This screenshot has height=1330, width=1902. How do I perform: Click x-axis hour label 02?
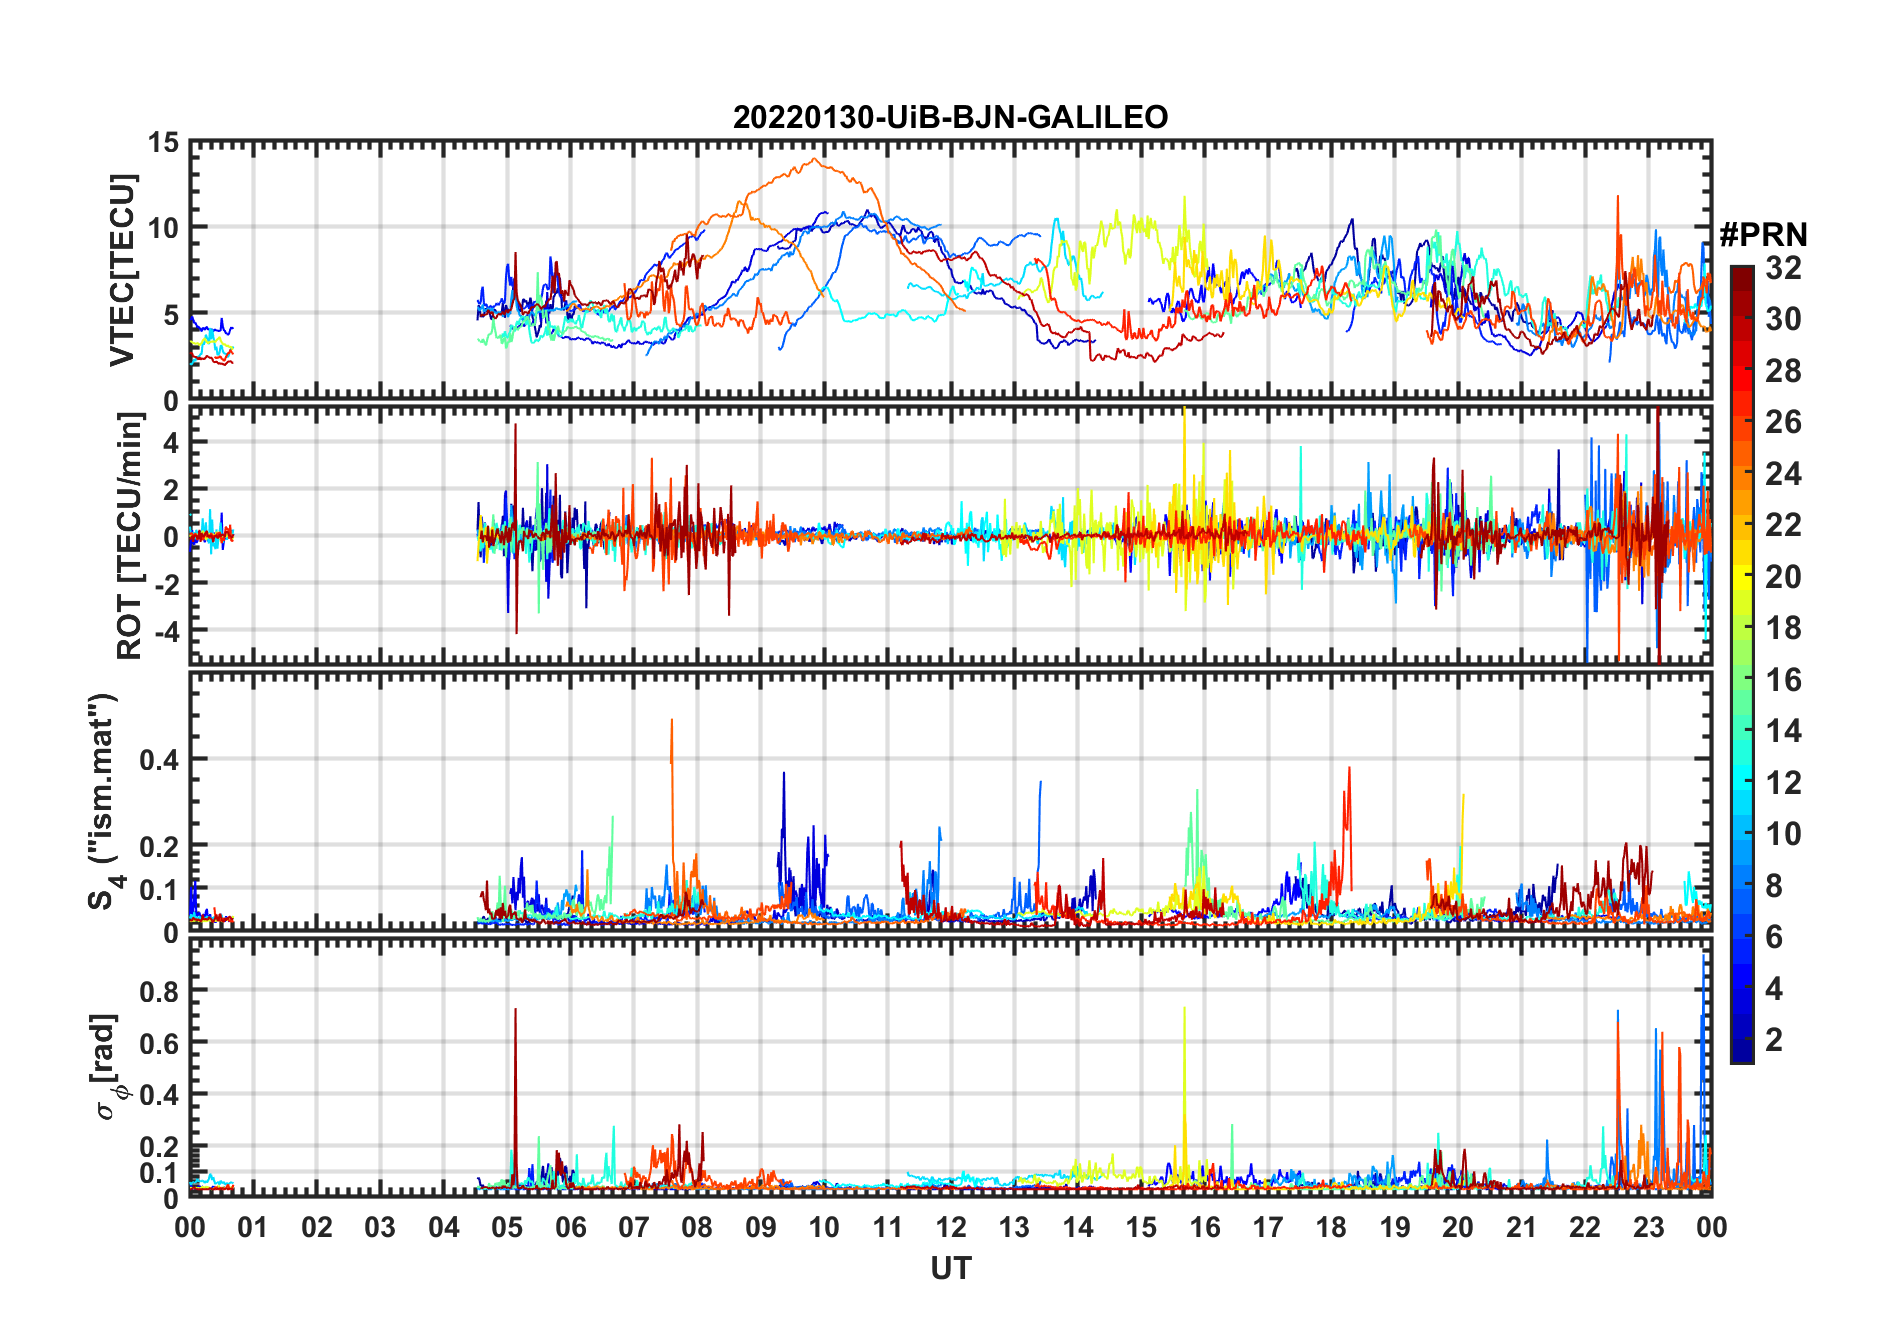point(317,1227)
